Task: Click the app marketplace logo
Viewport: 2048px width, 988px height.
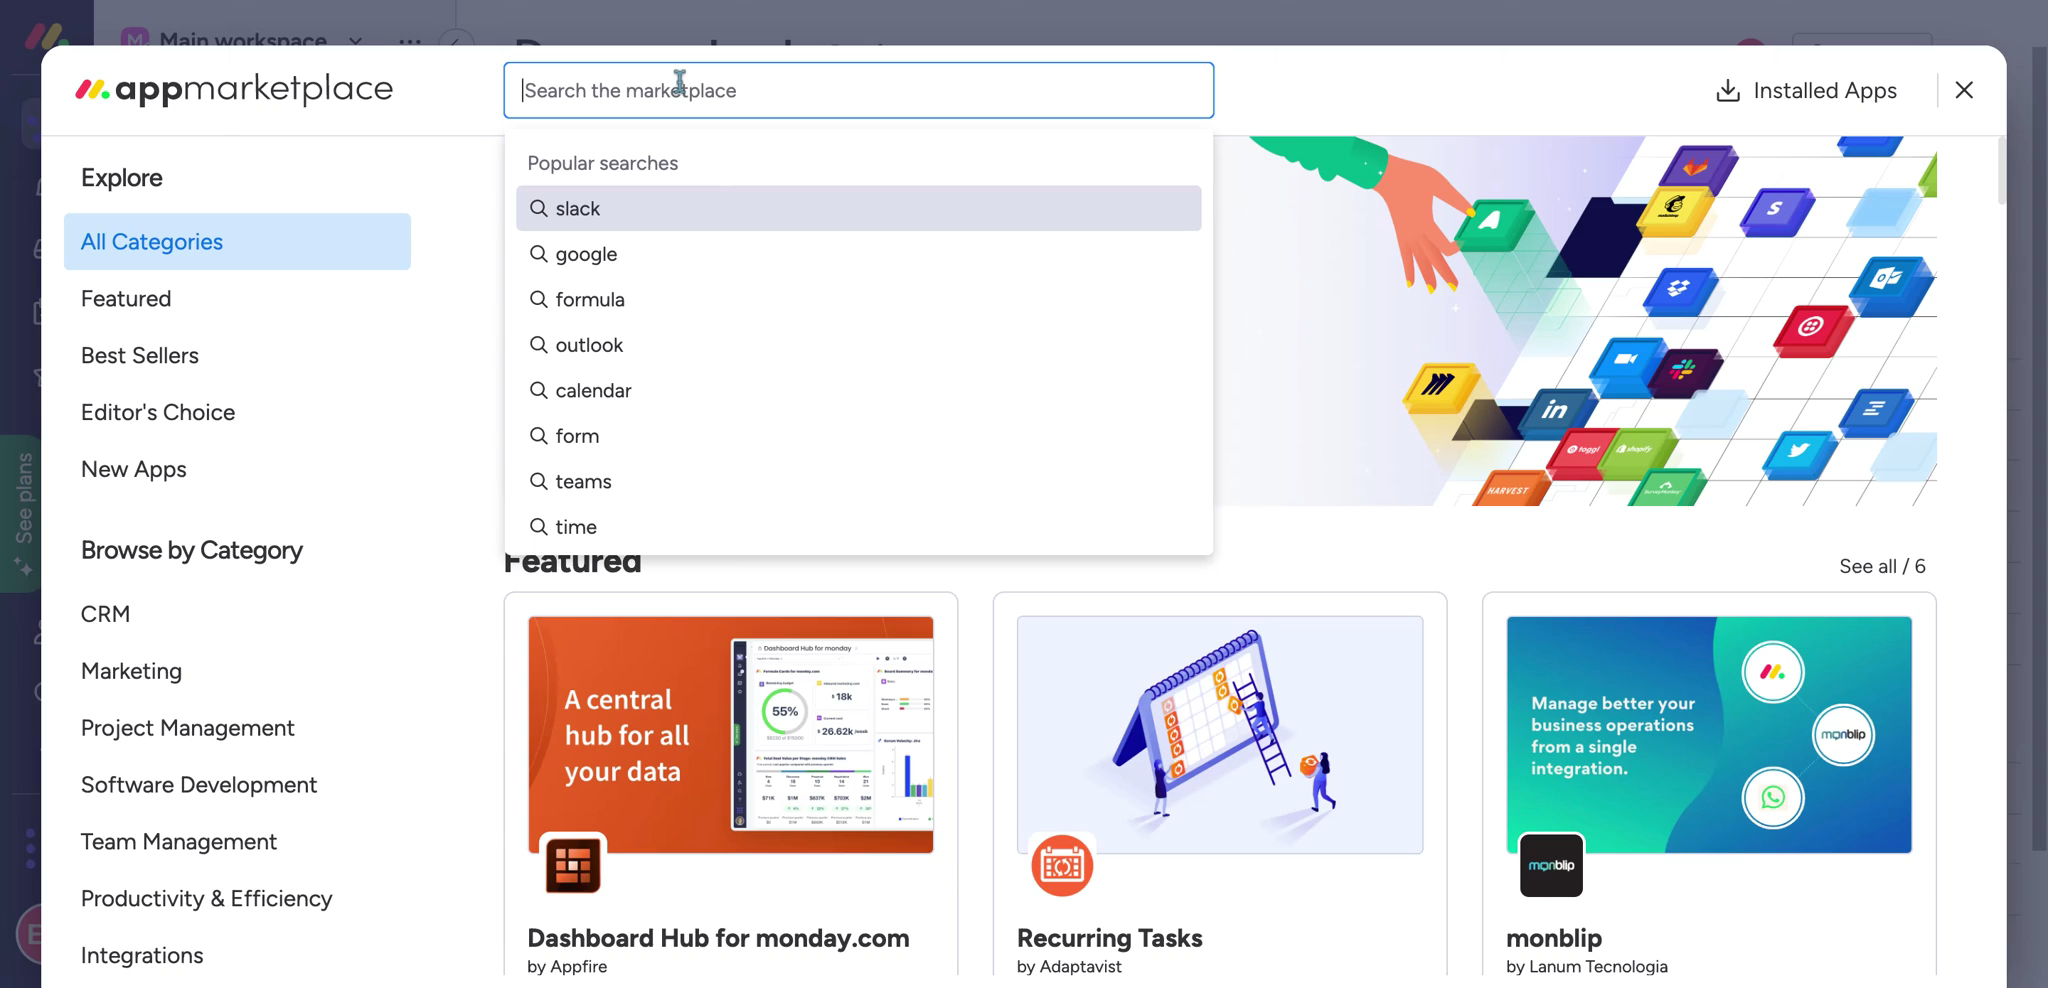Action: coord(234,89)
